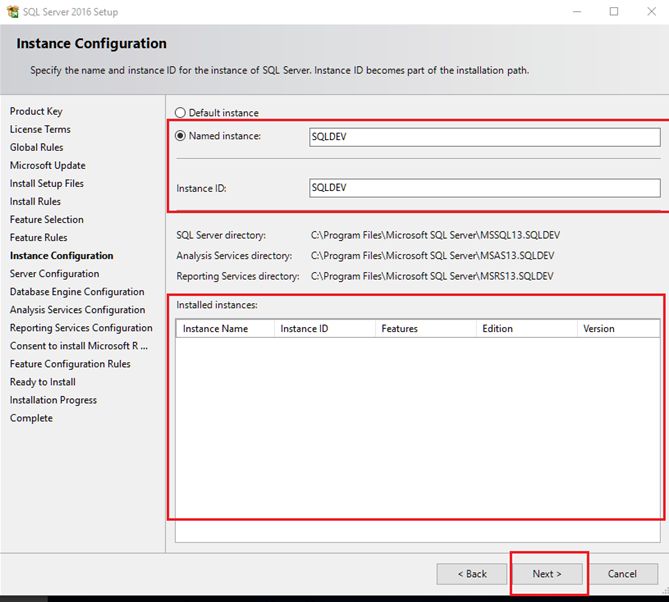Select the Default instance radio button
Viewport: 669px width, 602px height.
(x=180, y=113)
